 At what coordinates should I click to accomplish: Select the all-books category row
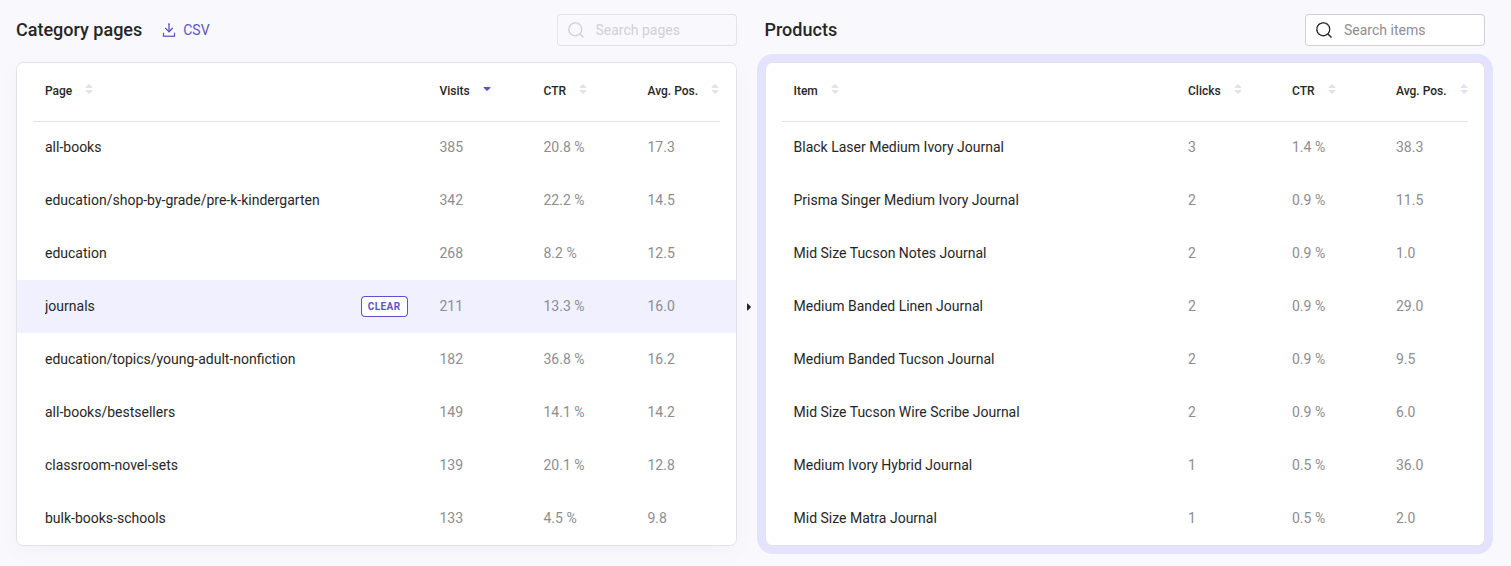(73, 147)
